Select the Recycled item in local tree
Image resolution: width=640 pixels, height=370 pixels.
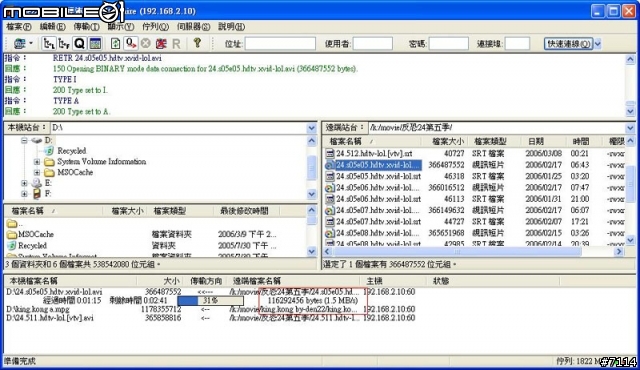click(72, 151)
